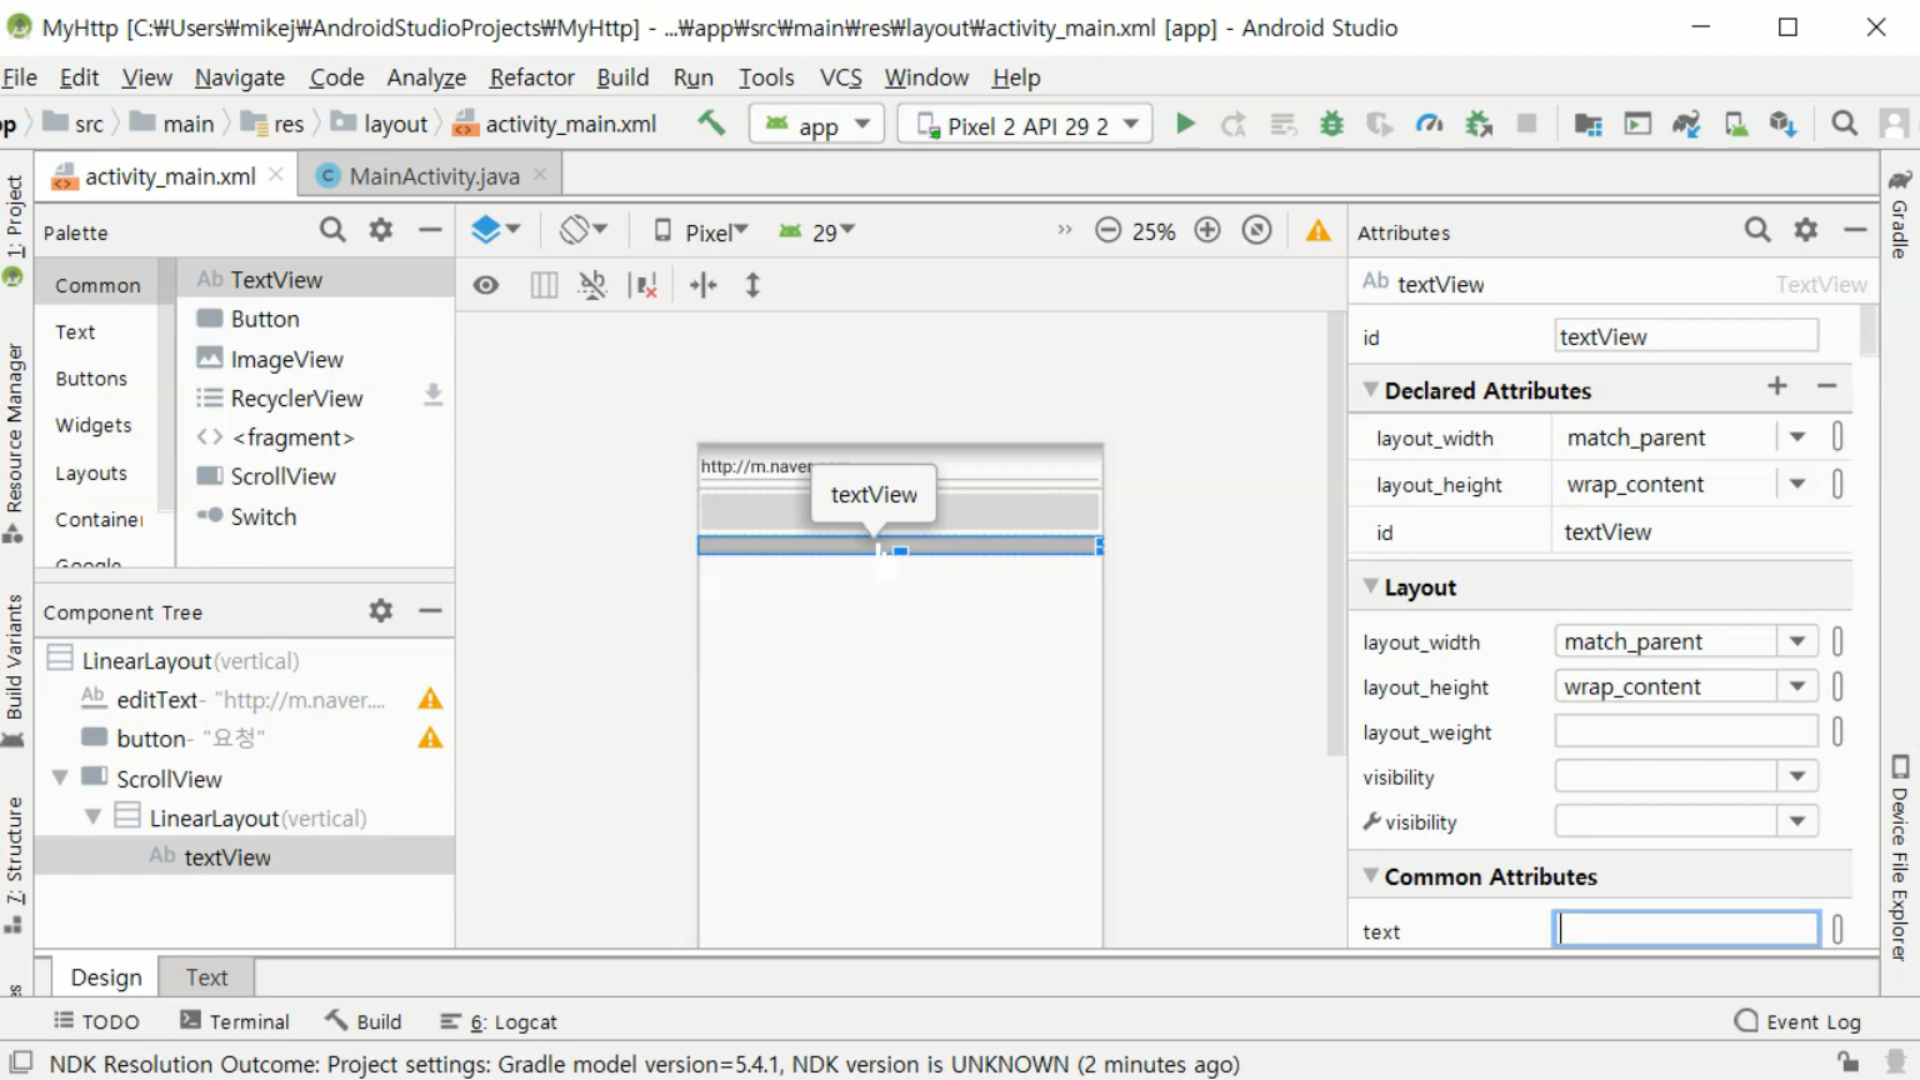
Task: Click the hammer Make Project icon
Action: click(x=711, y=124)
